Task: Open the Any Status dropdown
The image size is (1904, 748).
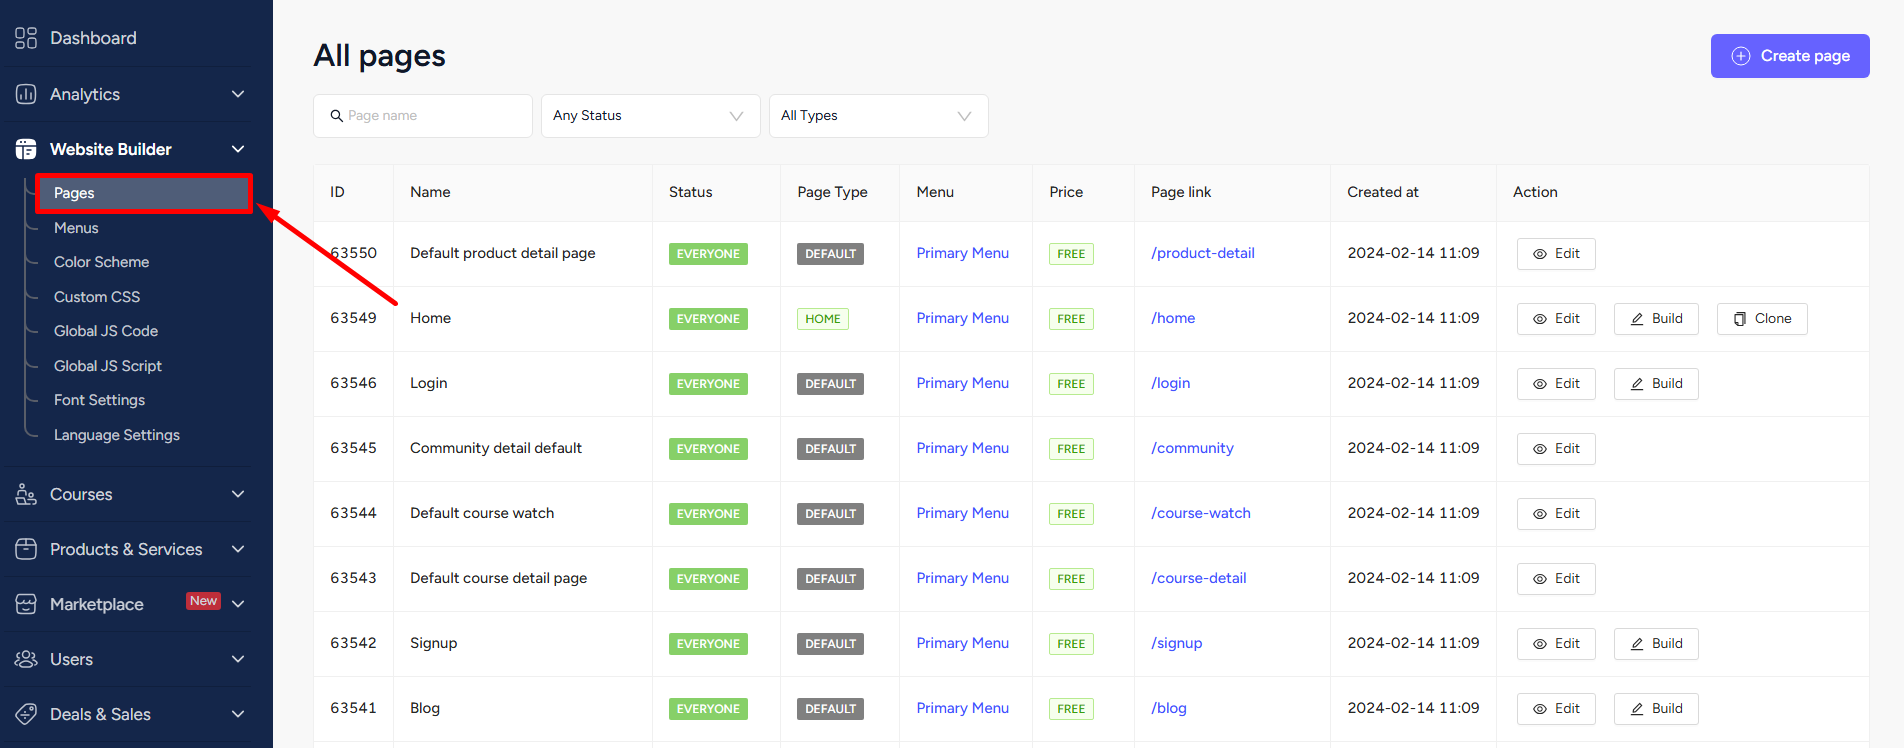Action: tap(651, 116)
